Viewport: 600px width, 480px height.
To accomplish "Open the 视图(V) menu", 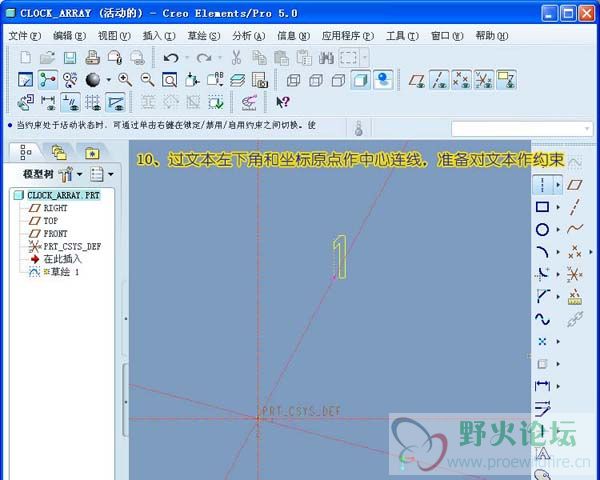I will pos(114,36).
